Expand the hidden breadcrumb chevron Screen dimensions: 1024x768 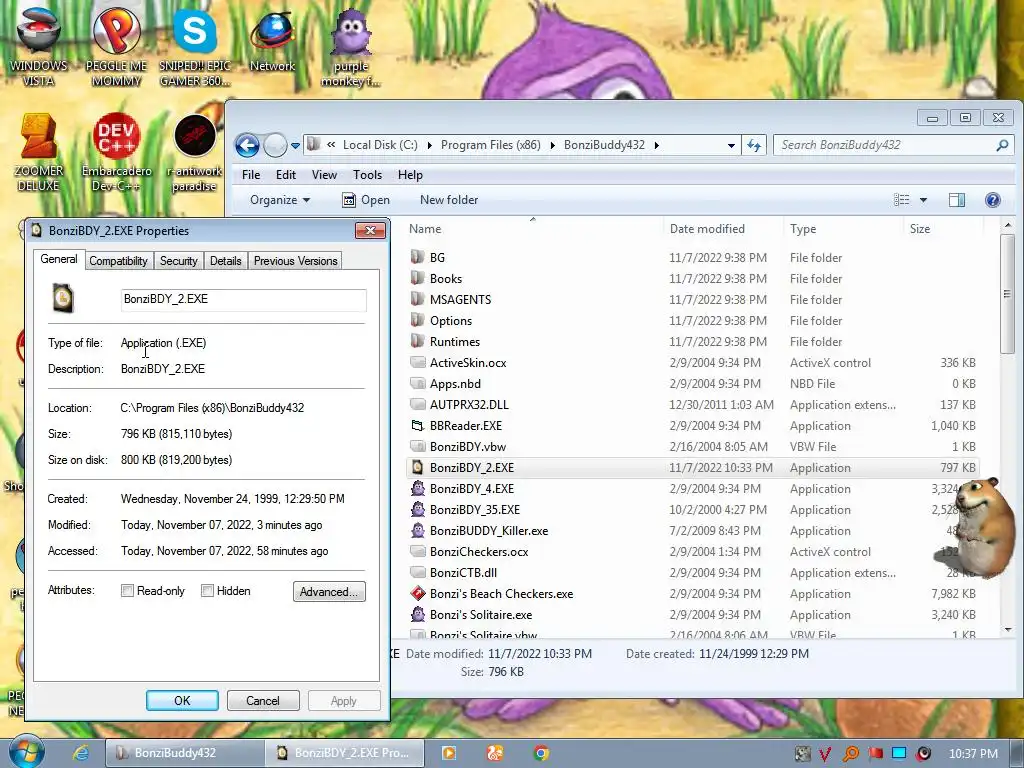click(331, 145)
